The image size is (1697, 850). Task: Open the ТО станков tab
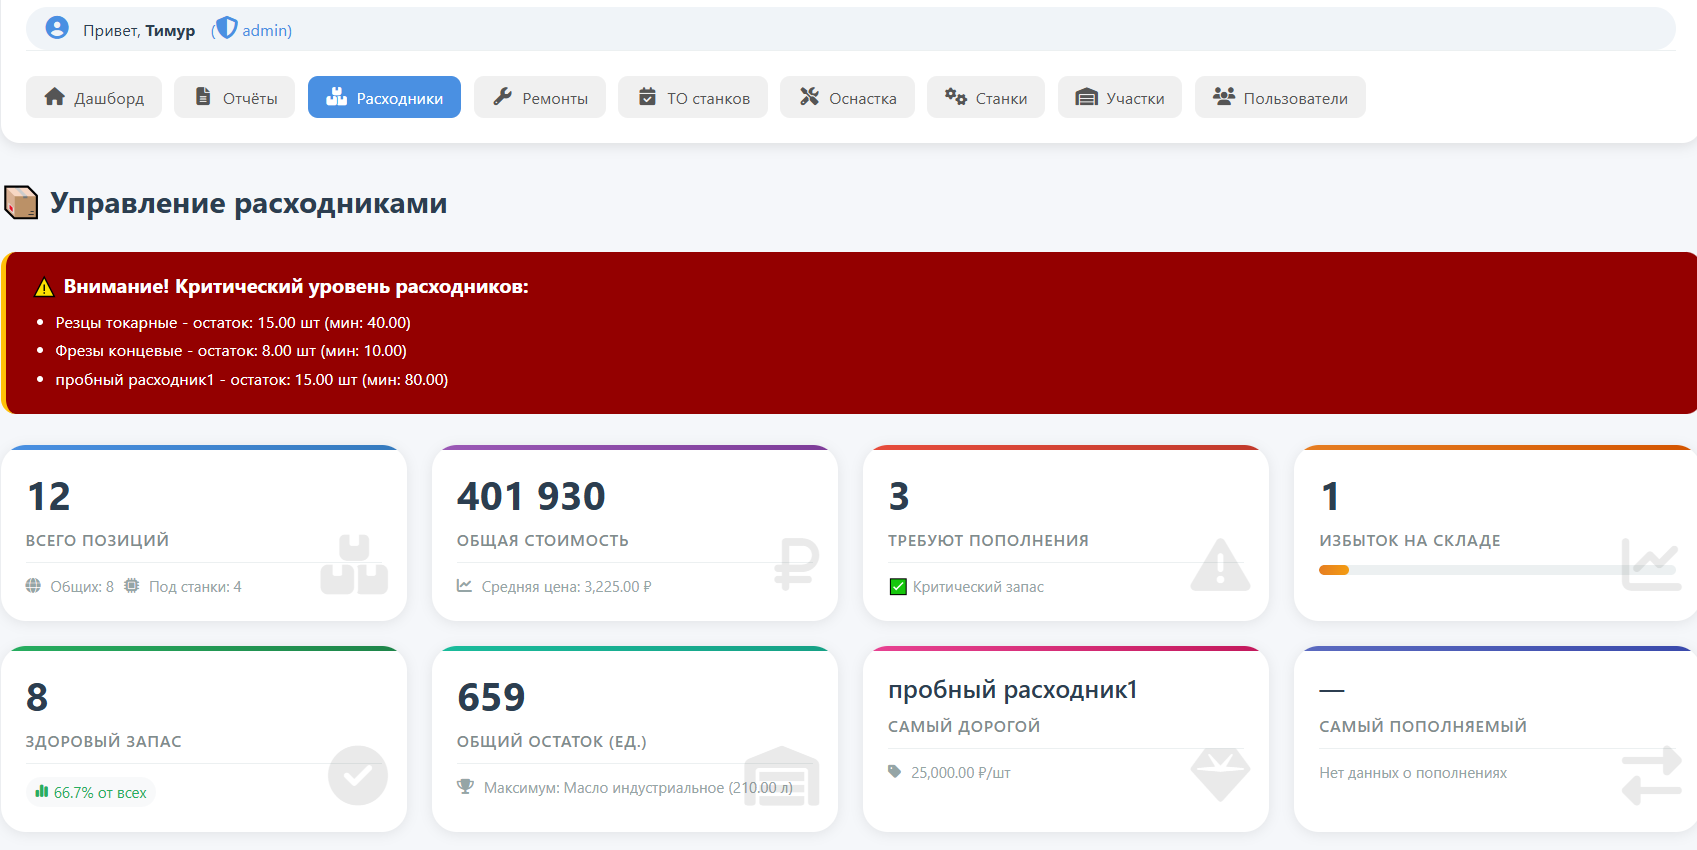point(693,97)
